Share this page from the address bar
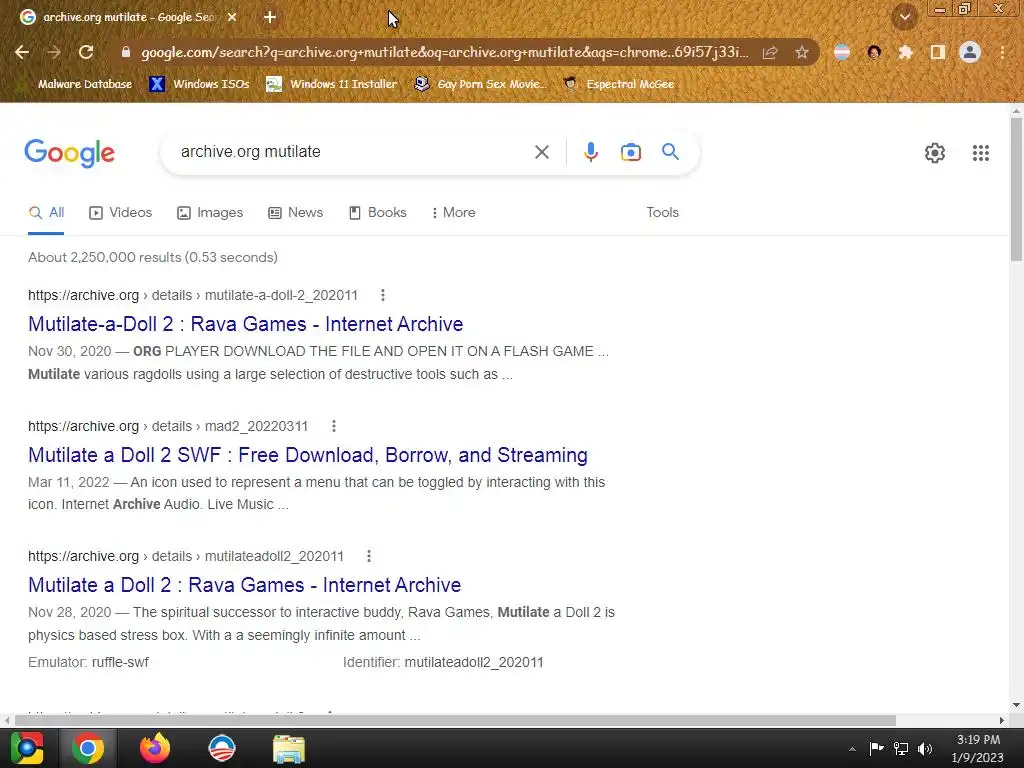 pyautogui.click(x=770, y=52)
